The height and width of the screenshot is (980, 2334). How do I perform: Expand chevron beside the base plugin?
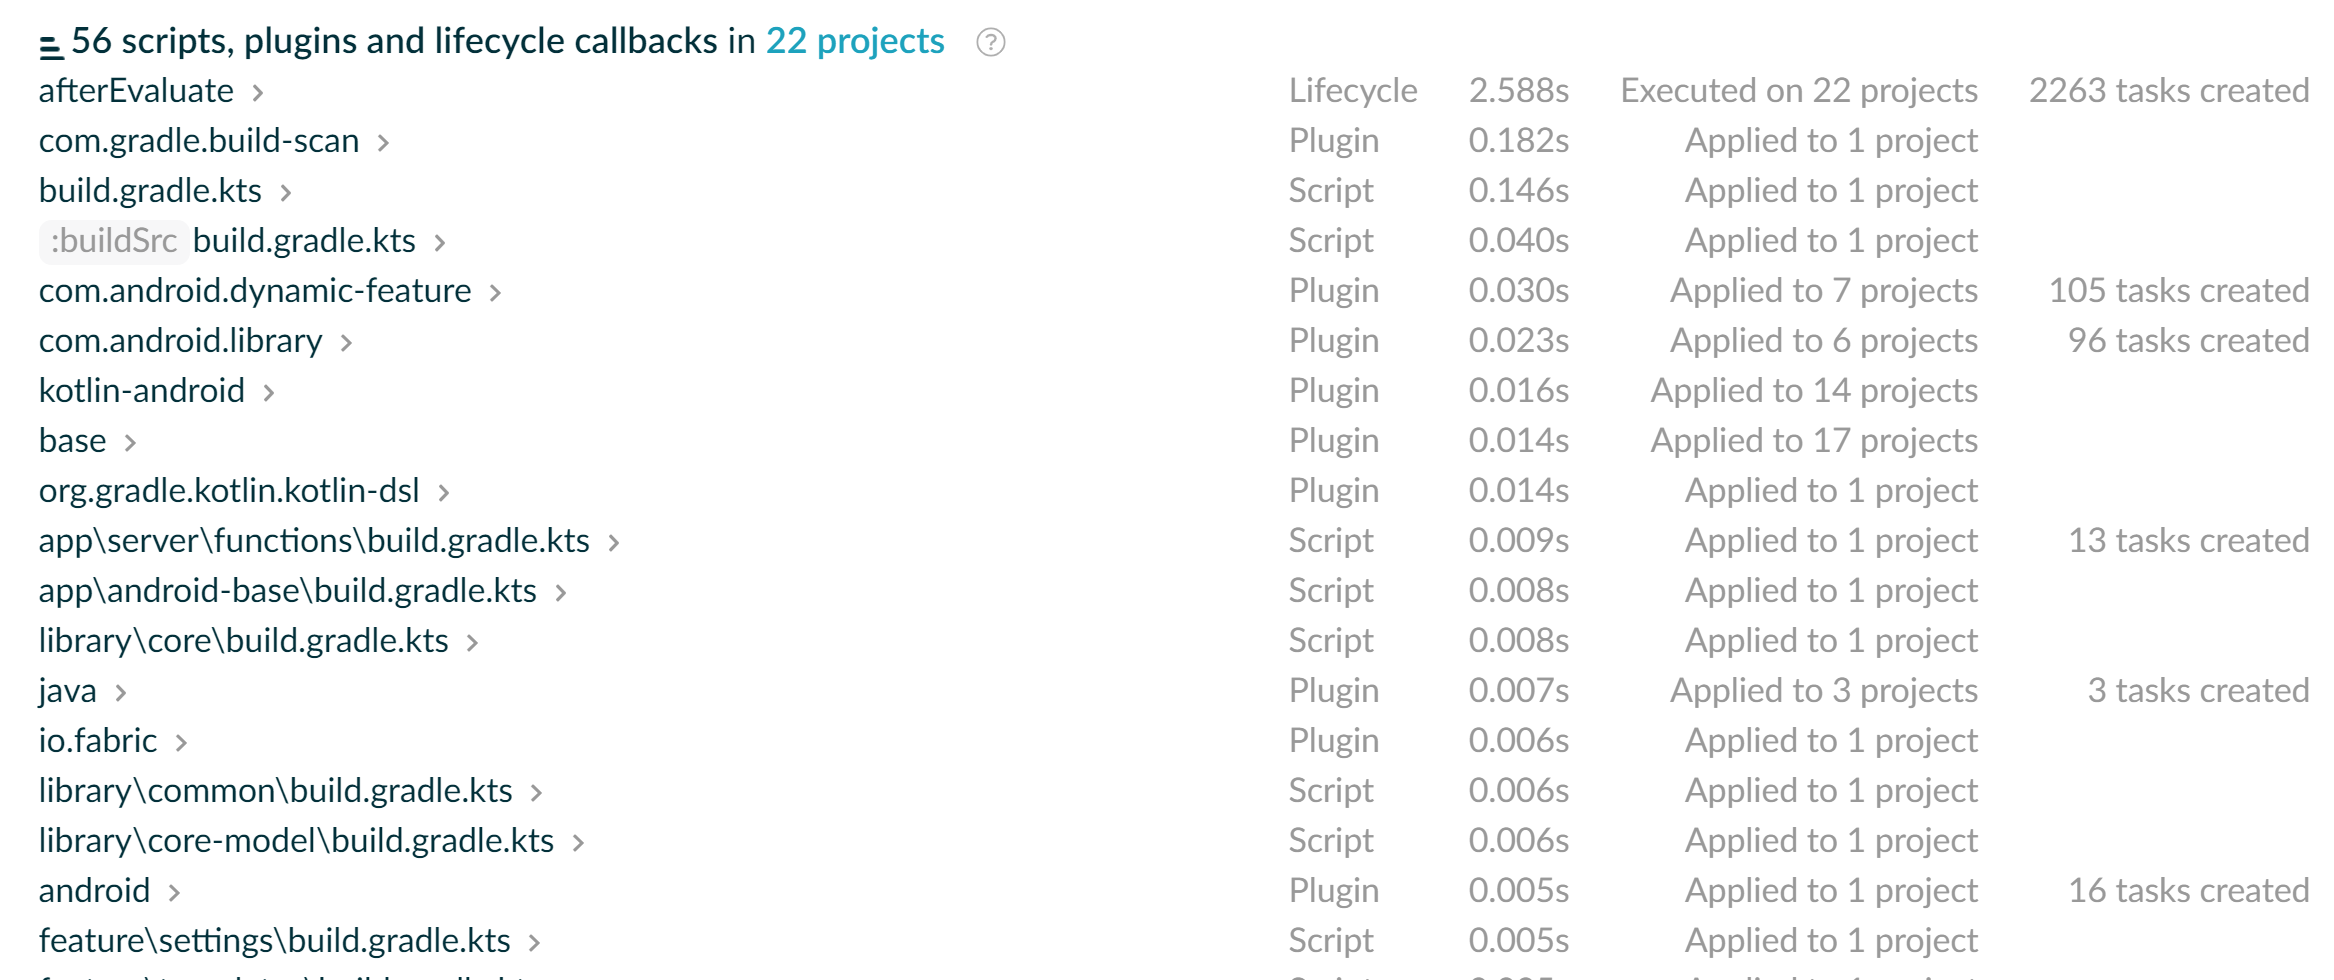click(130, 443)
